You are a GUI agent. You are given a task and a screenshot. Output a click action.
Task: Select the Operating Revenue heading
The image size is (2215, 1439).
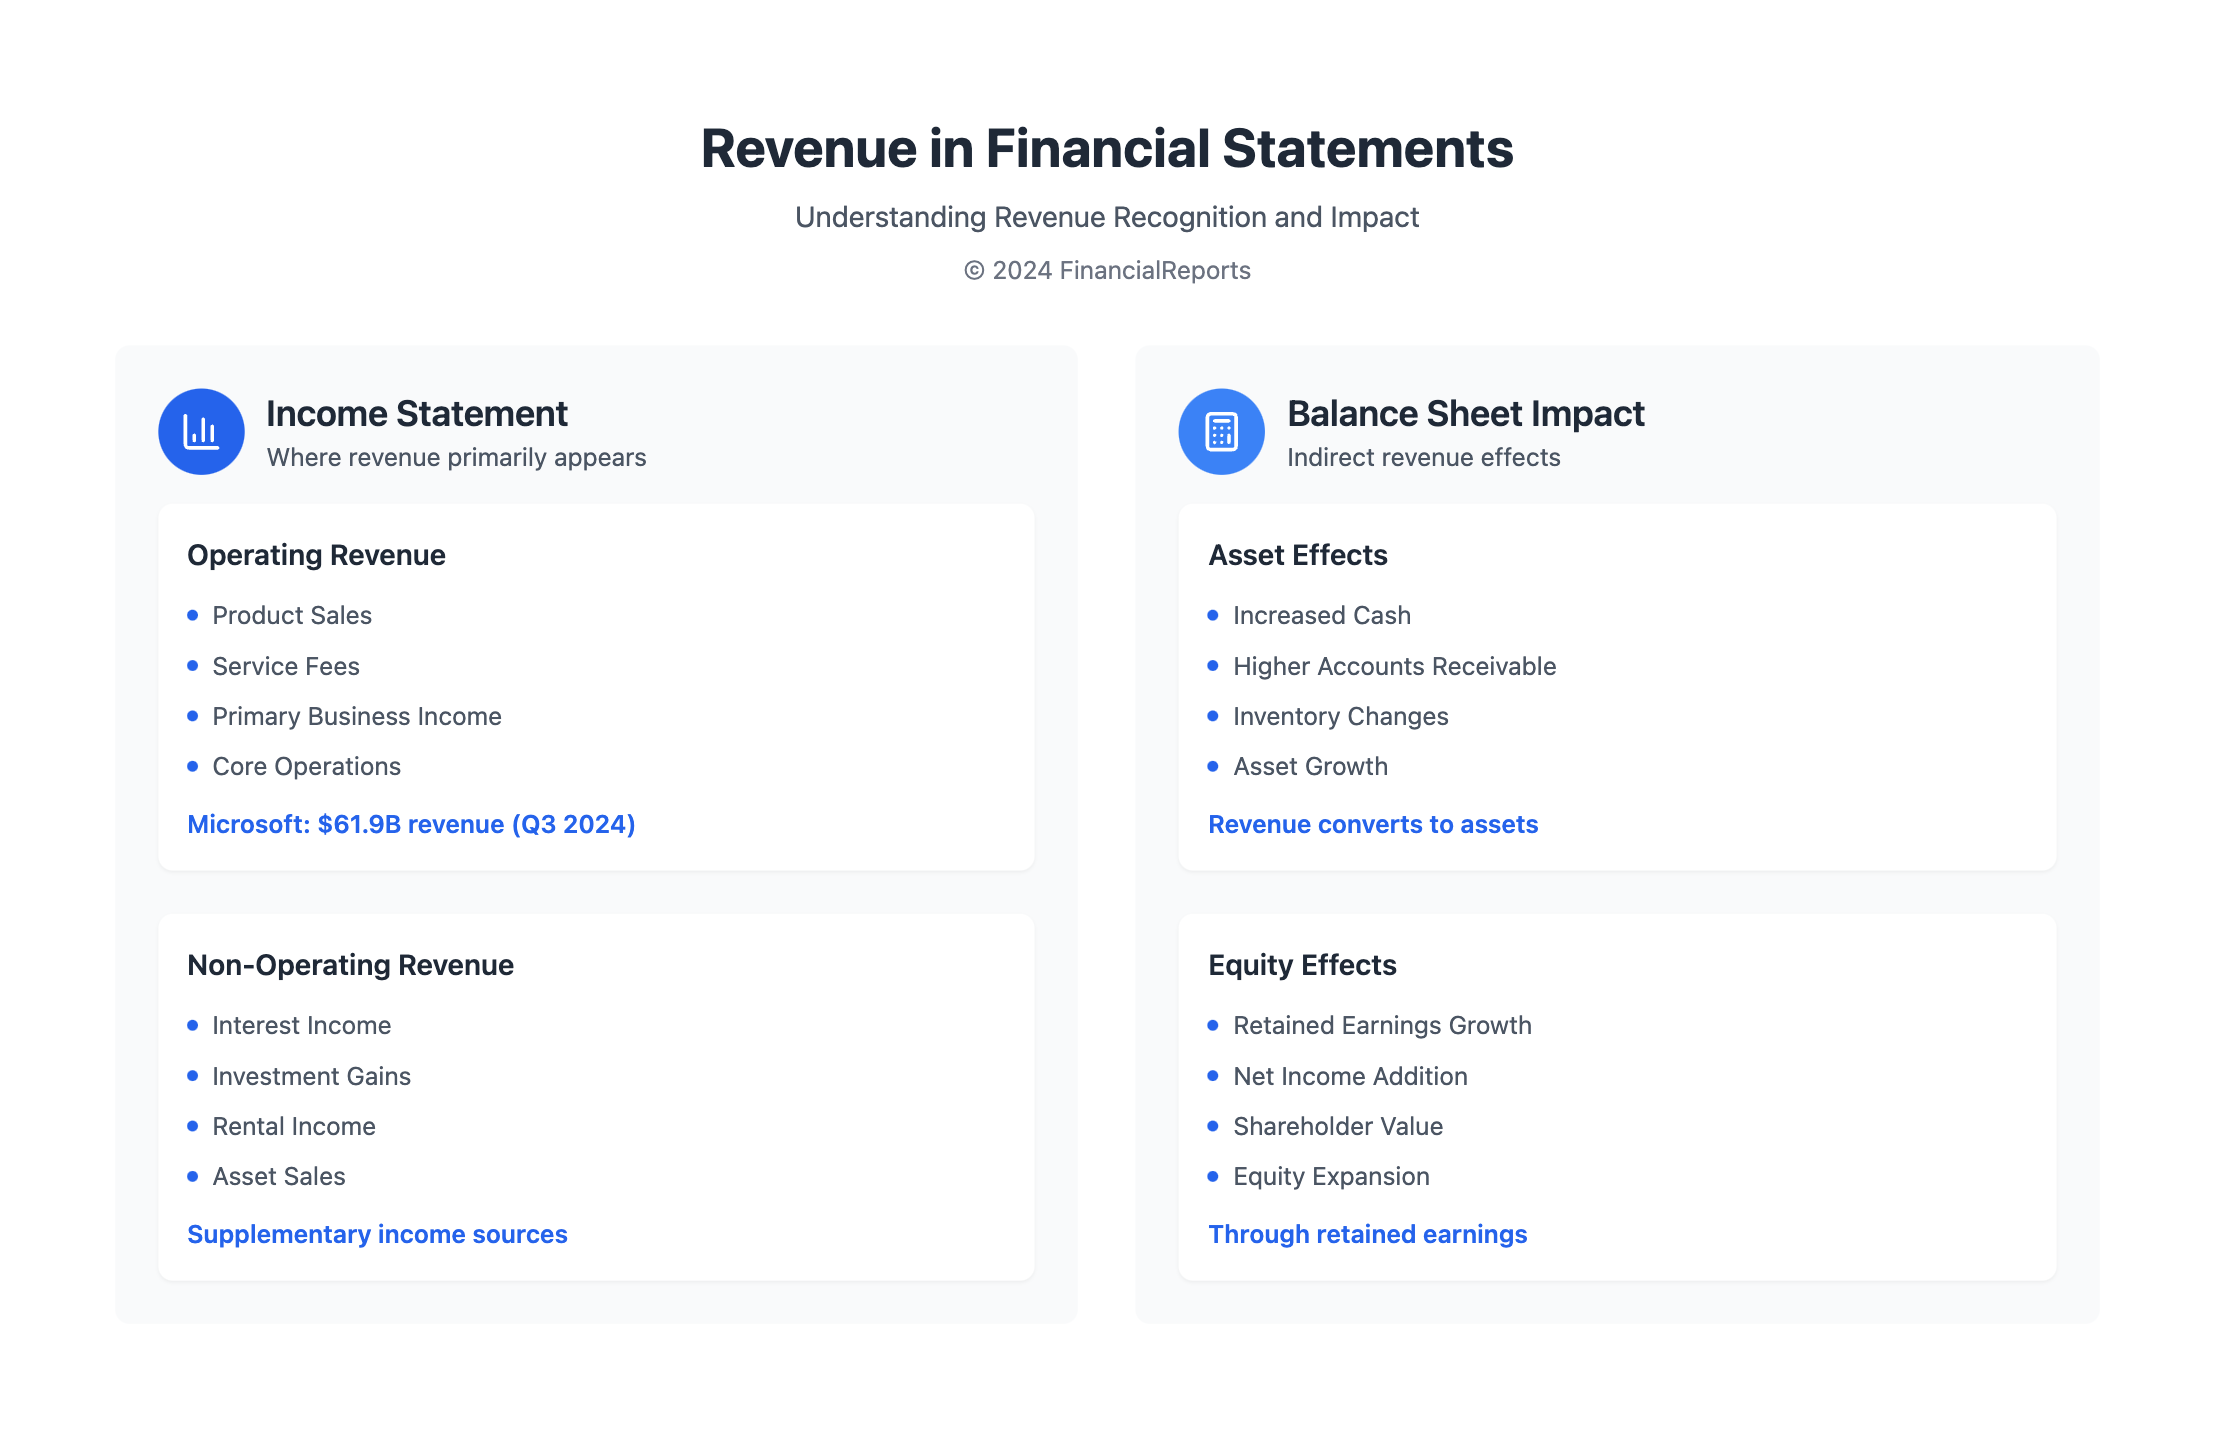tap(316, 555)
